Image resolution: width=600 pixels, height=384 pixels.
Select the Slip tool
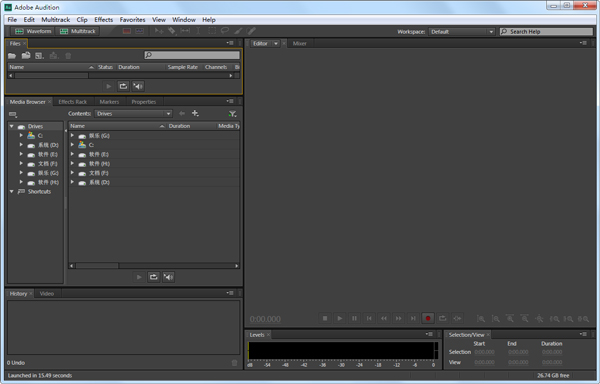click(185, 31)
